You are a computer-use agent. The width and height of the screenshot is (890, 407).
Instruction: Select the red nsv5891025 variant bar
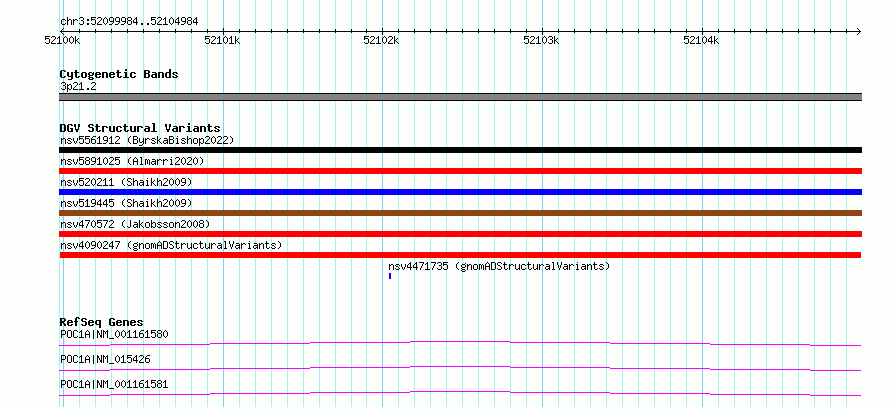click(460, 171)
